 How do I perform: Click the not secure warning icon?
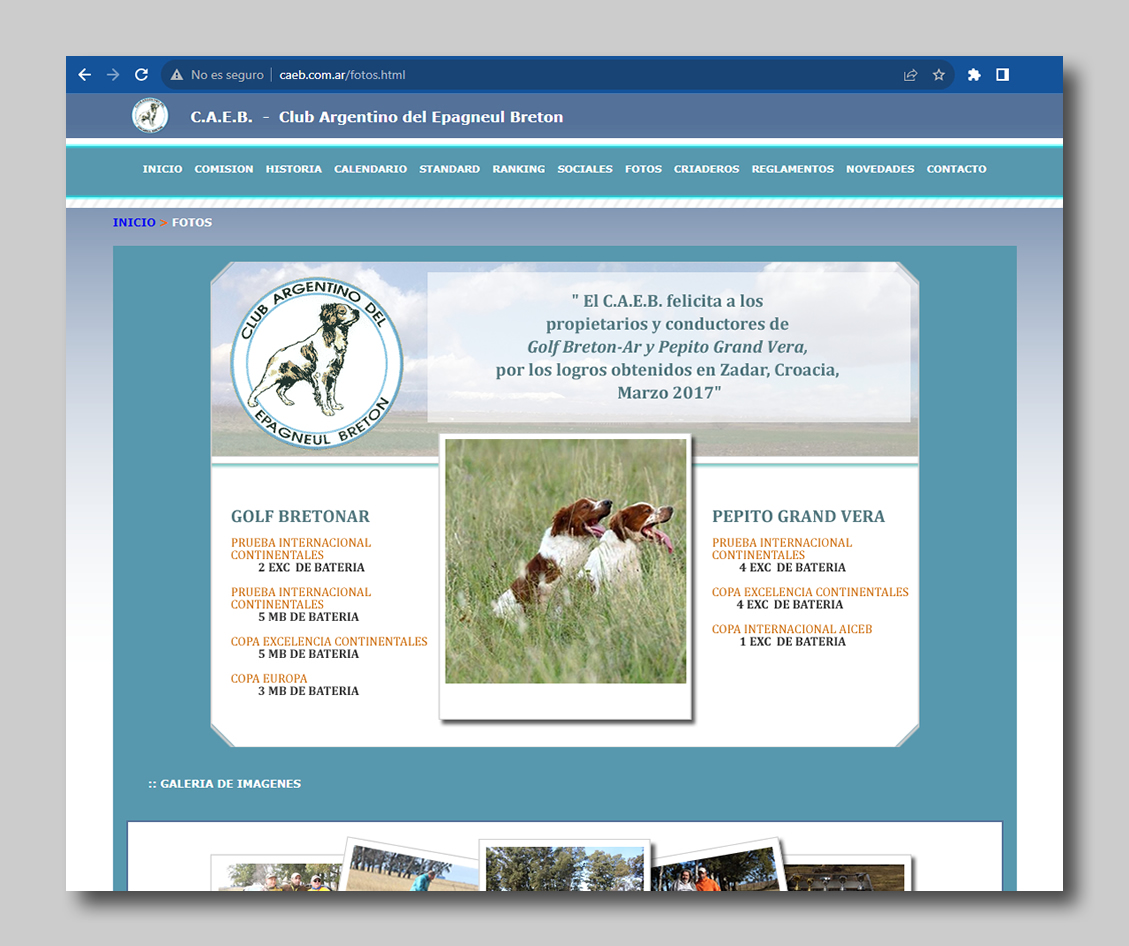[177, 75]
